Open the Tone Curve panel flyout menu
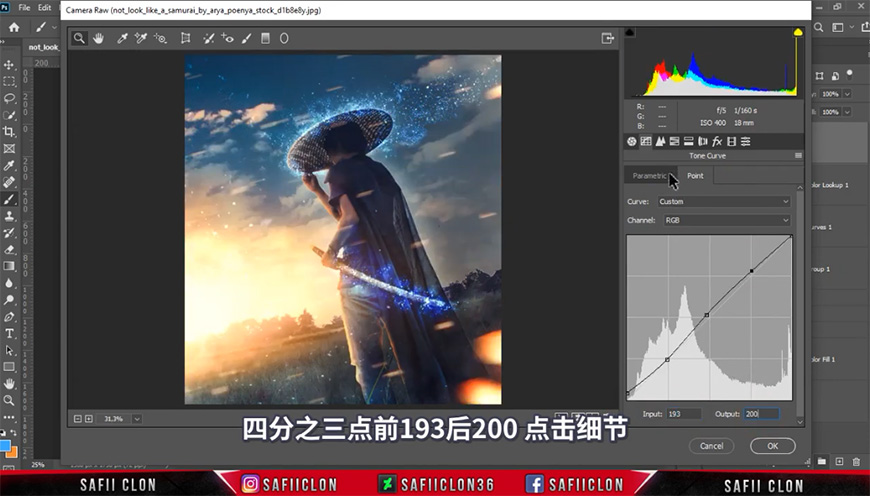Screen dimensions: 870x496 point(798,156)
